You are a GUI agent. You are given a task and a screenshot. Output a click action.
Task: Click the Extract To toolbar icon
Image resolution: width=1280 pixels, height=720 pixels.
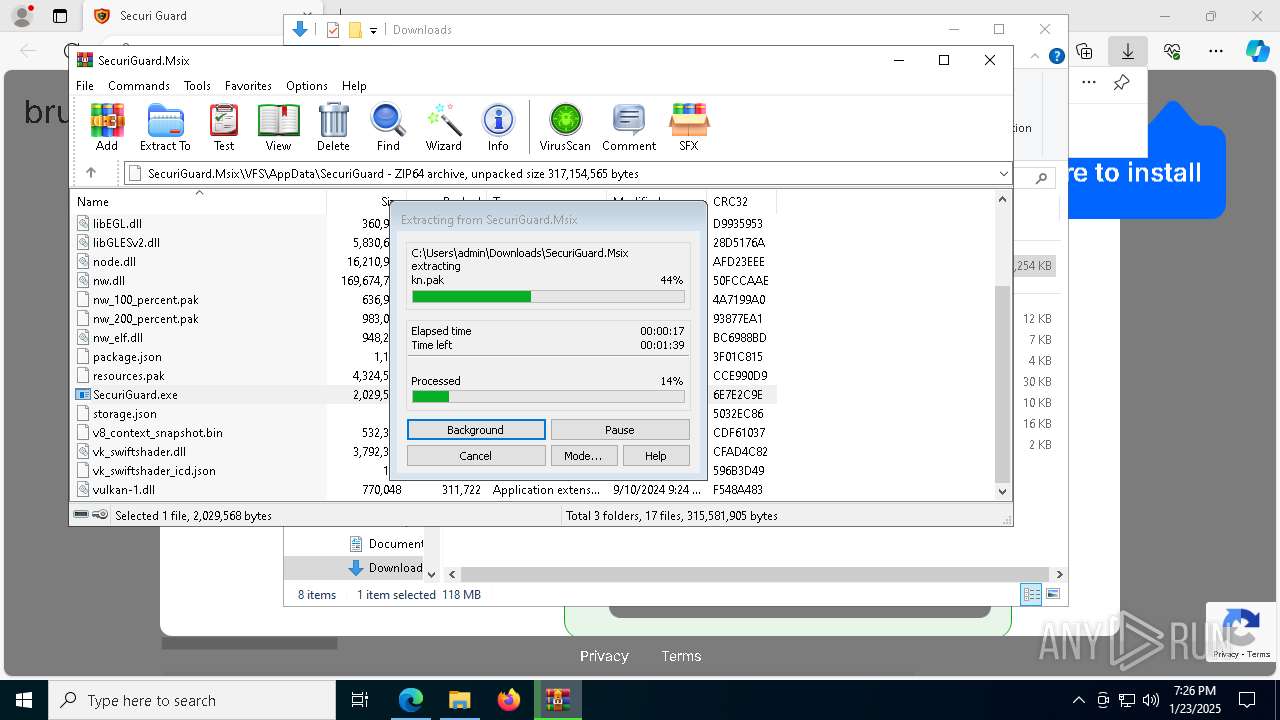tap(165, 127)
